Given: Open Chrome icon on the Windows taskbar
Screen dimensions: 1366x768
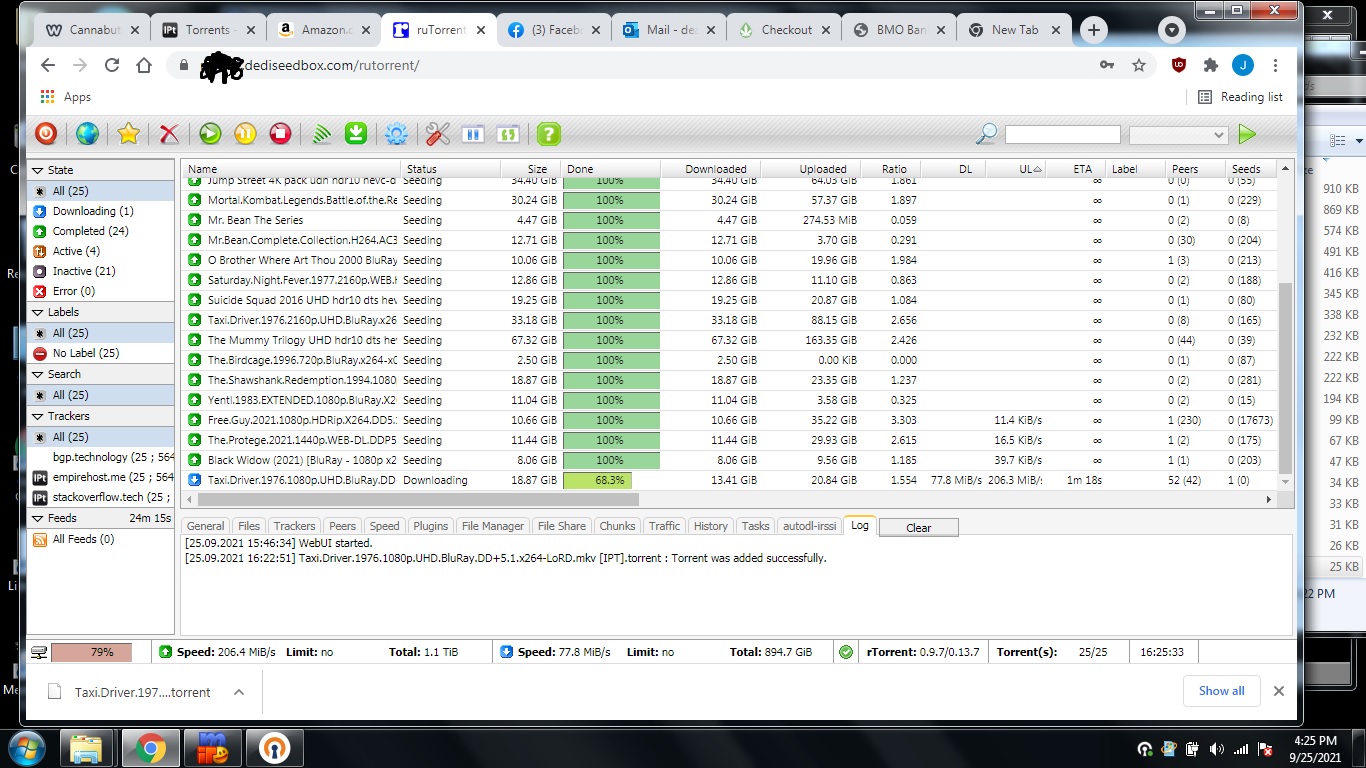Looking at the screenshot, I should point(150,749).
